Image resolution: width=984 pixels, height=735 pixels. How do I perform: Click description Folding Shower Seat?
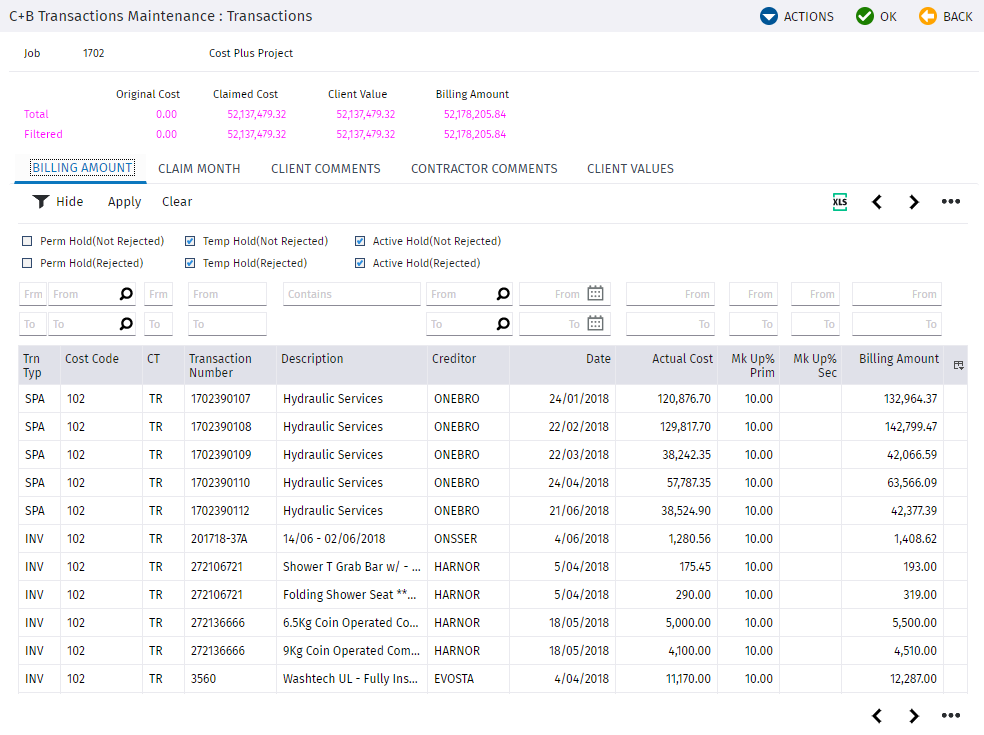click(x=350, y=594)
